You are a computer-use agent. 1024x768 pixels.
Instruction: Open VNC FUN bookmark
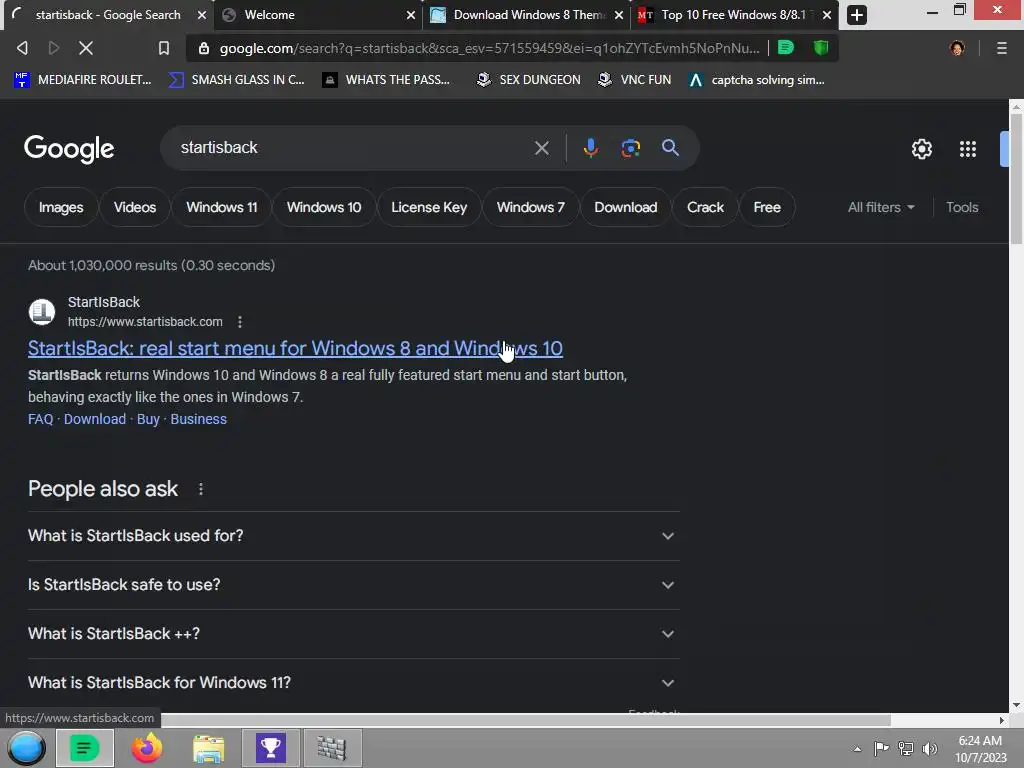tap(634, 80)
